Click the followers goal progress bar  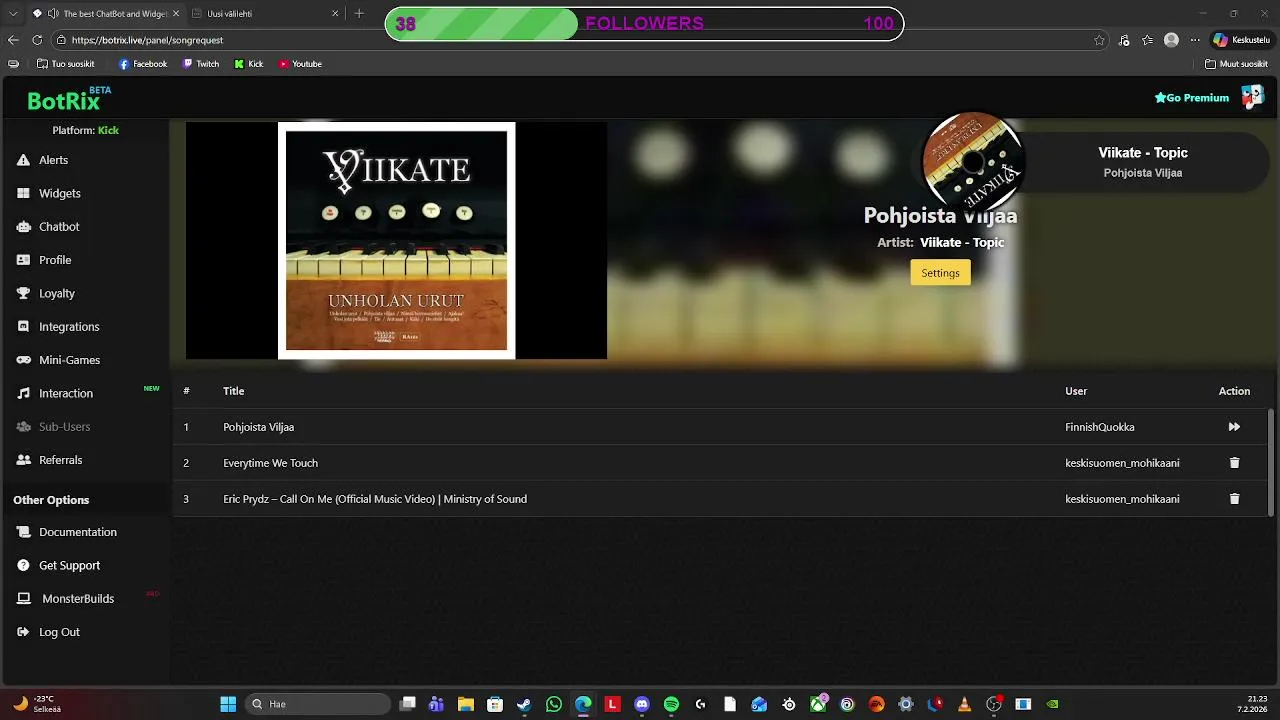coord(644,24)
